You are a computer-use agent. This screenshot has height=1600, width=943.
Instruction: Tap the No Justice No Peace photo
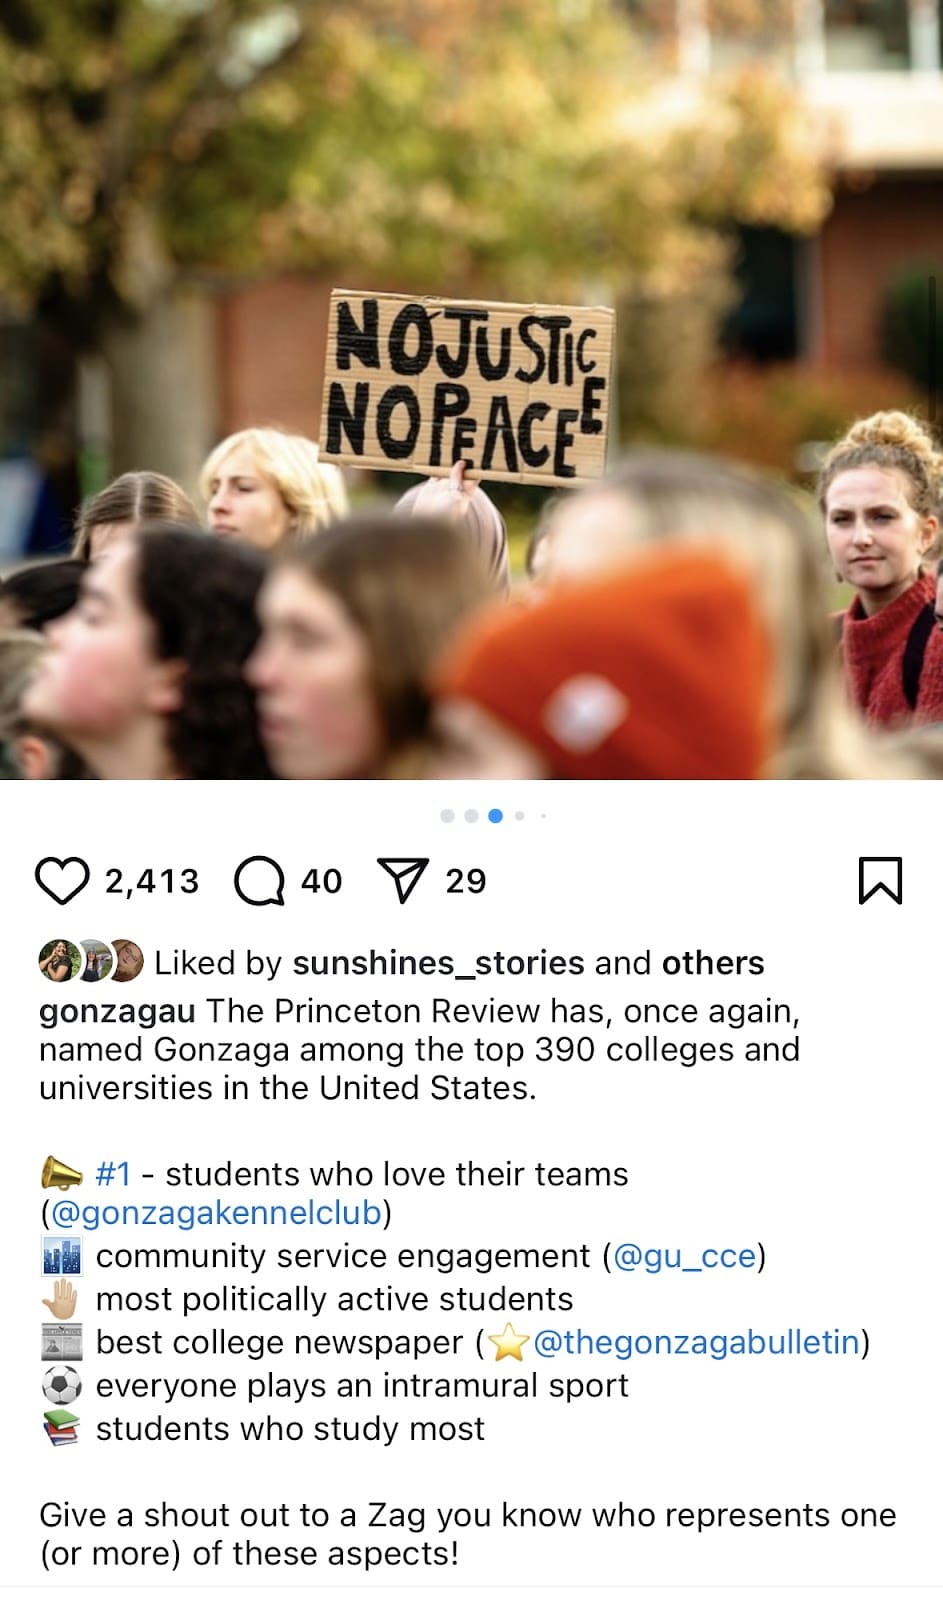click(x=471, y=390)
